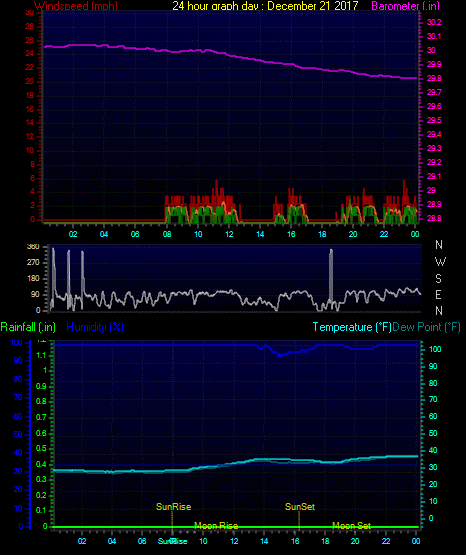Click the 100 value on humidity scale

(16, 343)
